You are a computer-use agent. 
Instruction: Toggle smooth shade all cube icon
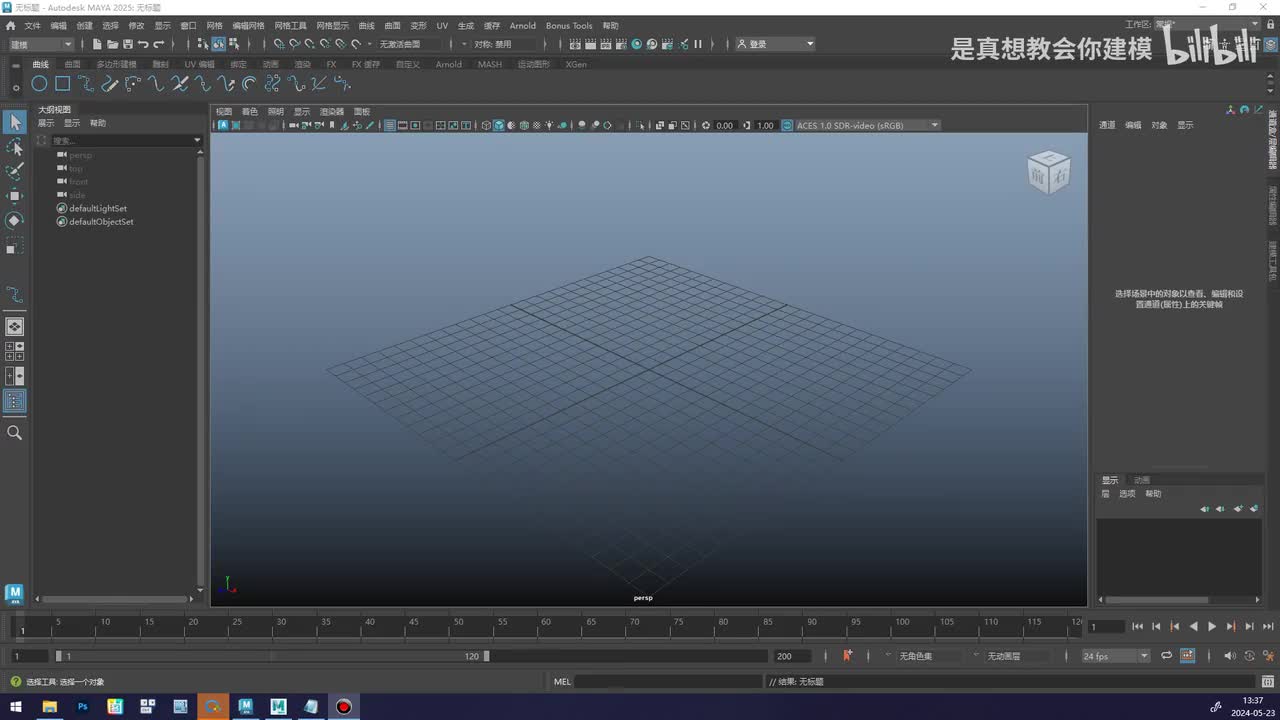pyautogui.click(x=499, y=125)
